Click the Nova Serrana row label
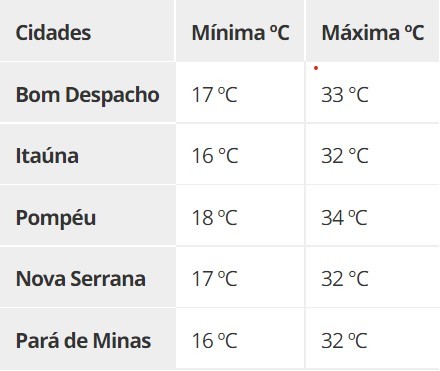Viewport: 440px width, 371px height. [x=81, y=279]
